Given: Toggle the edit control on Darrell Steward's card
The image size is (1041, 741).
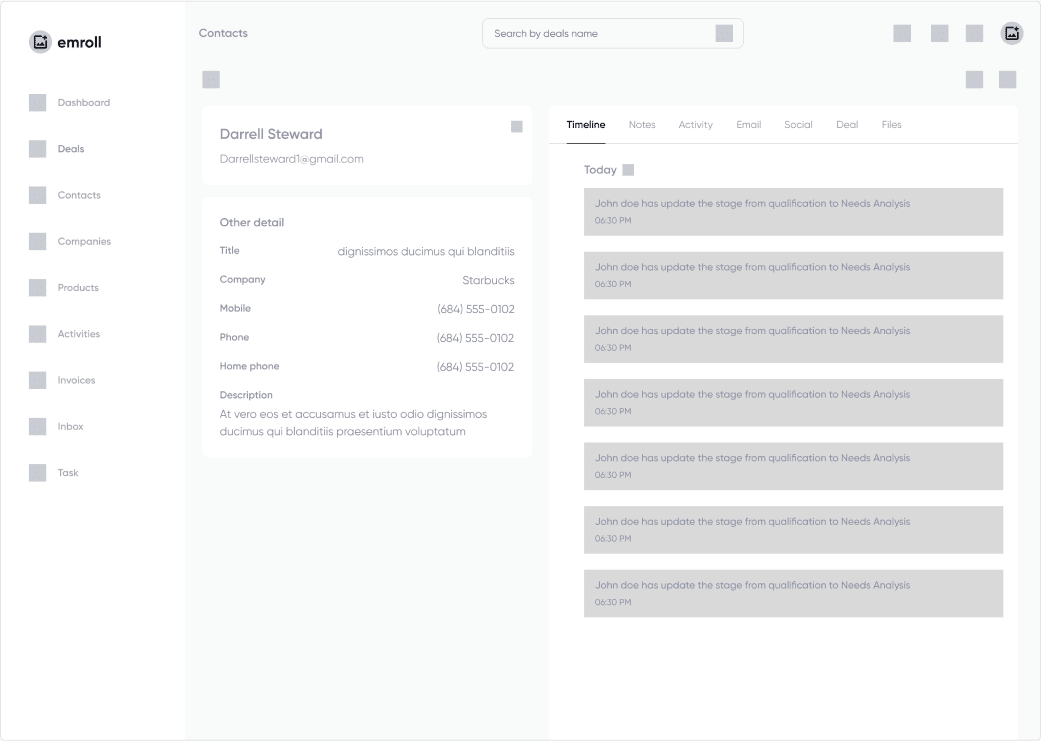Looking at the screenshot, I should click(516, 126).
